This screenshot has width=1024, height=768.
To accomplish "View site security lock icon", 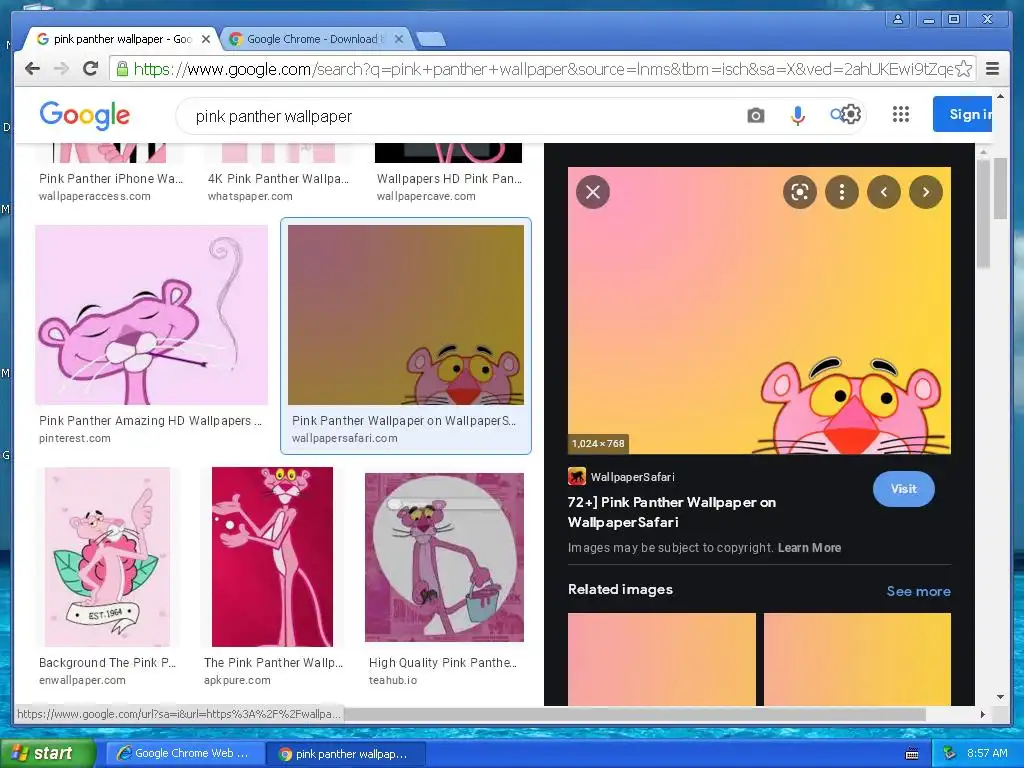I will [x=122, y=69].
